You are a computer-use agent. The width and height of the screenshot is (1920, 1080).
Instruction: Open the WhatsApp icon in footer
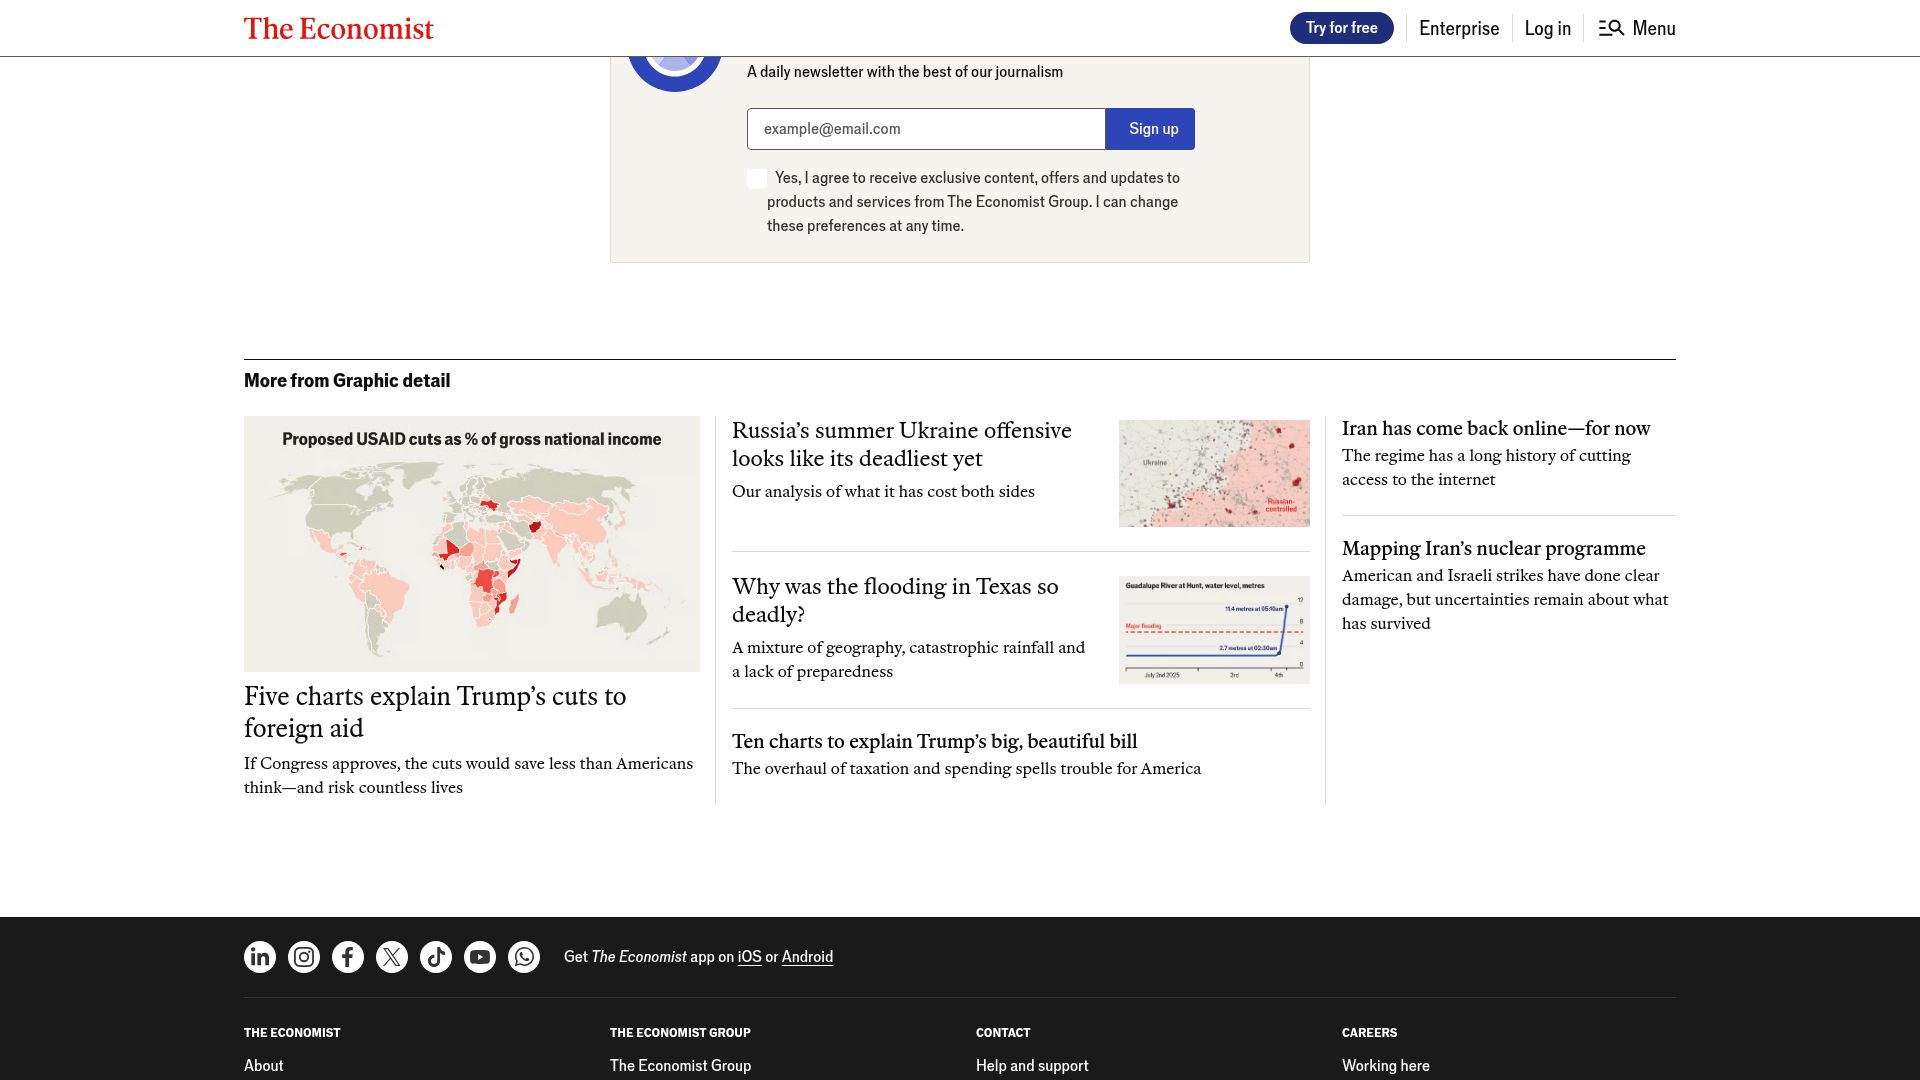coord(524,957)
